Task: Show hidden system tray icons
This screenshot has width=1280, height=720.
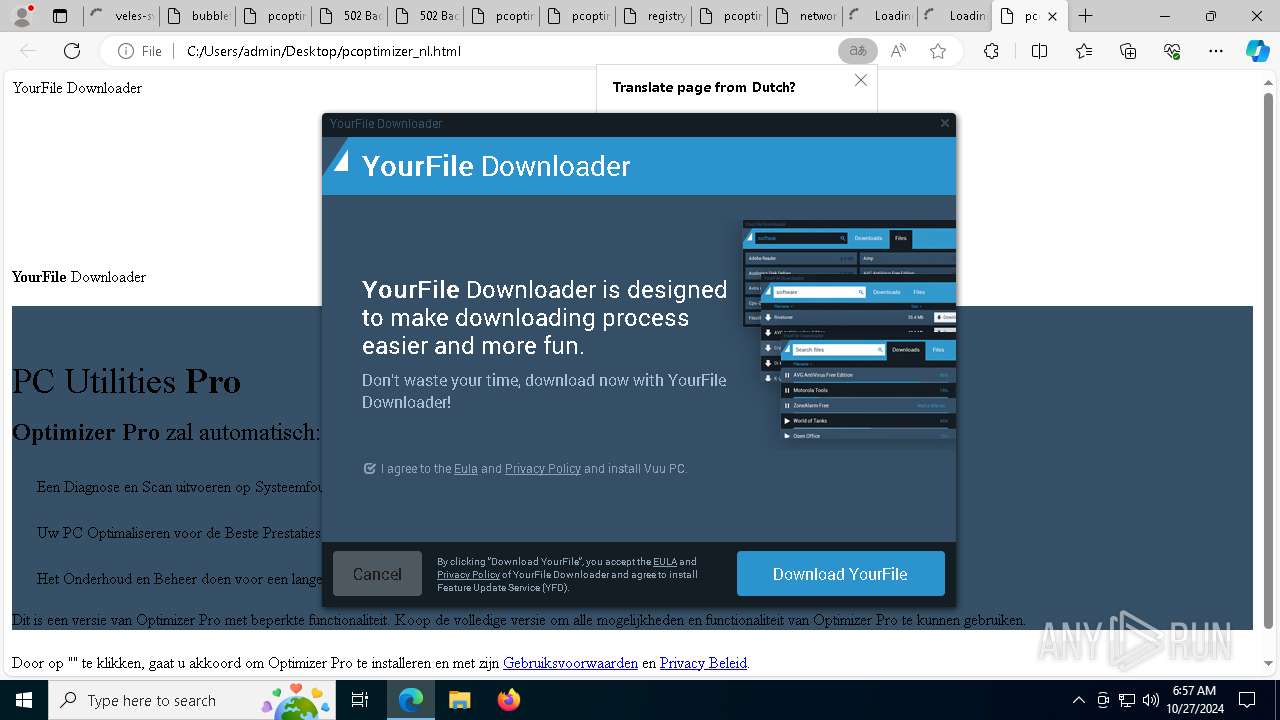Action: 1078,700
